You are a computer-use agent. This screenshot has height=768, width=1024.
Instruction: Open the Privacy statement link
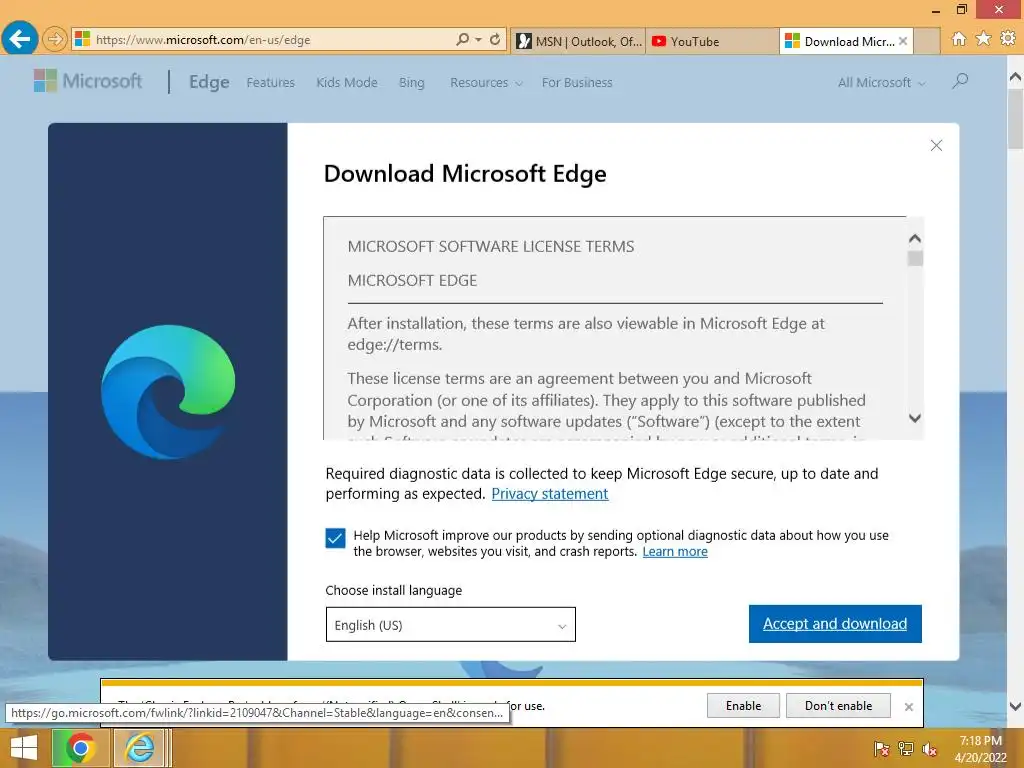550,494
